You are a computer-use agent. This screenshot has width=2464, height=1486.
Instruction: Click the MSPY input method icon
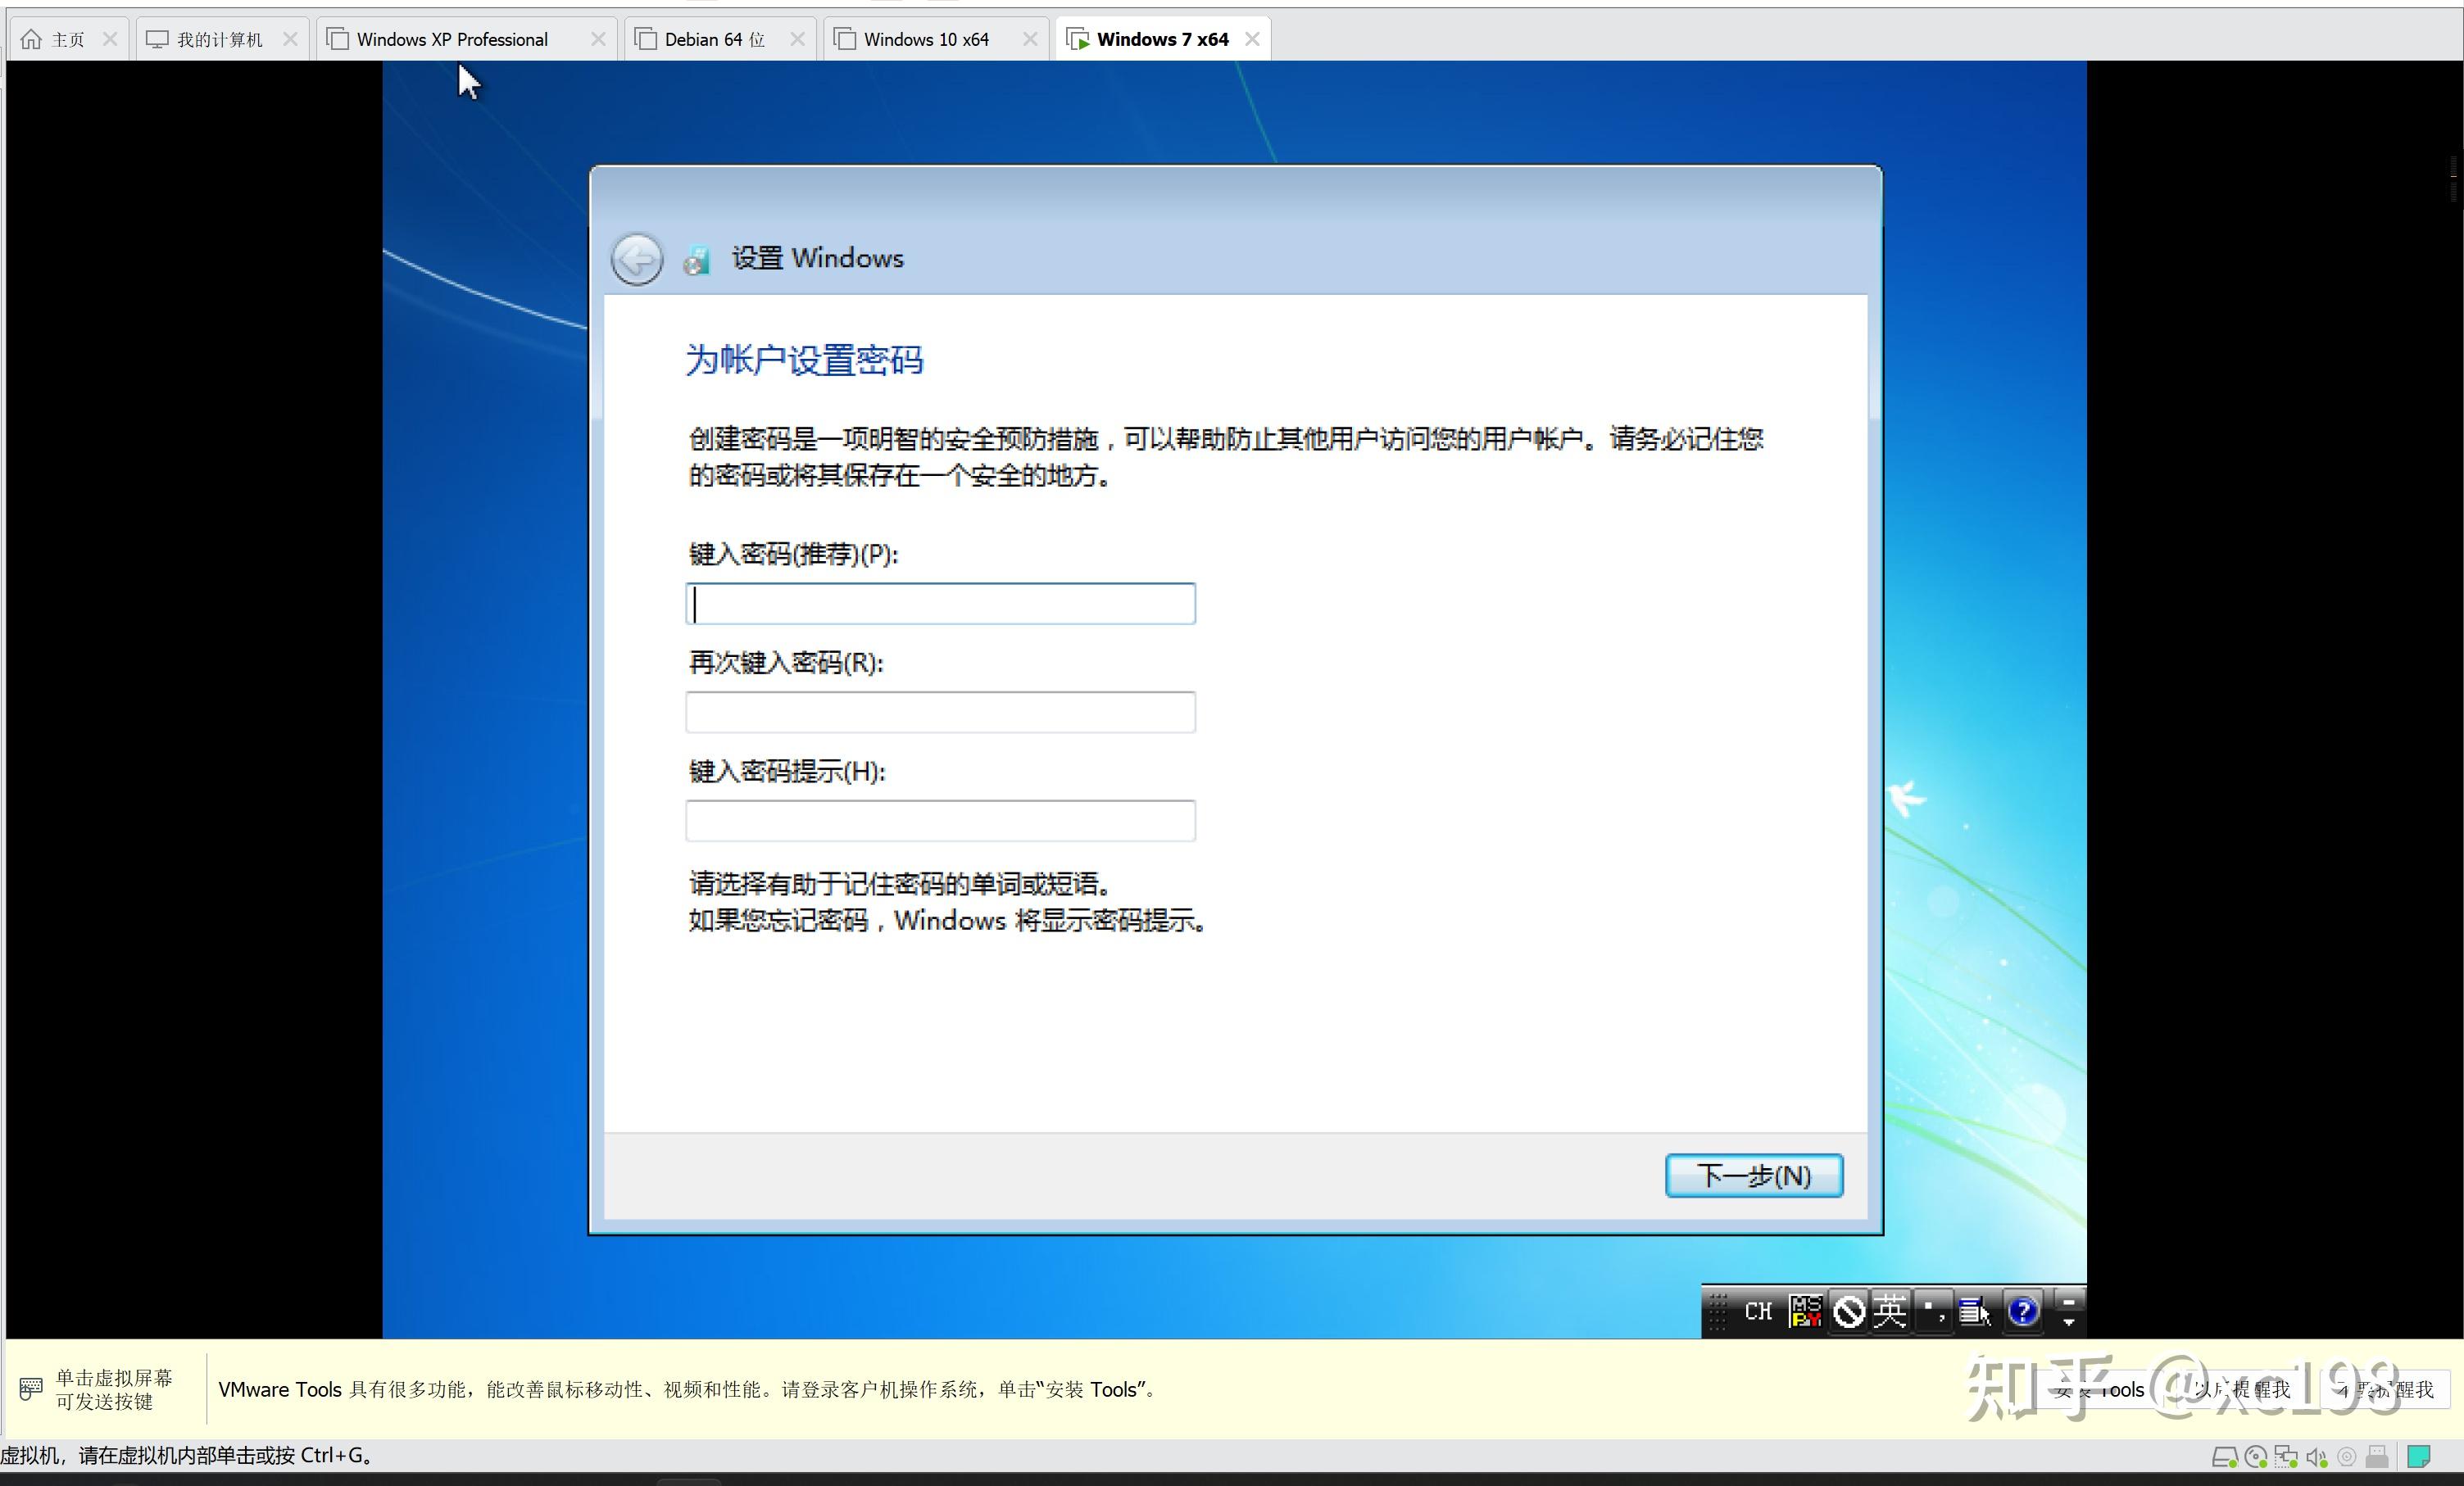pyautogui.click(x=1806, y=1311)
